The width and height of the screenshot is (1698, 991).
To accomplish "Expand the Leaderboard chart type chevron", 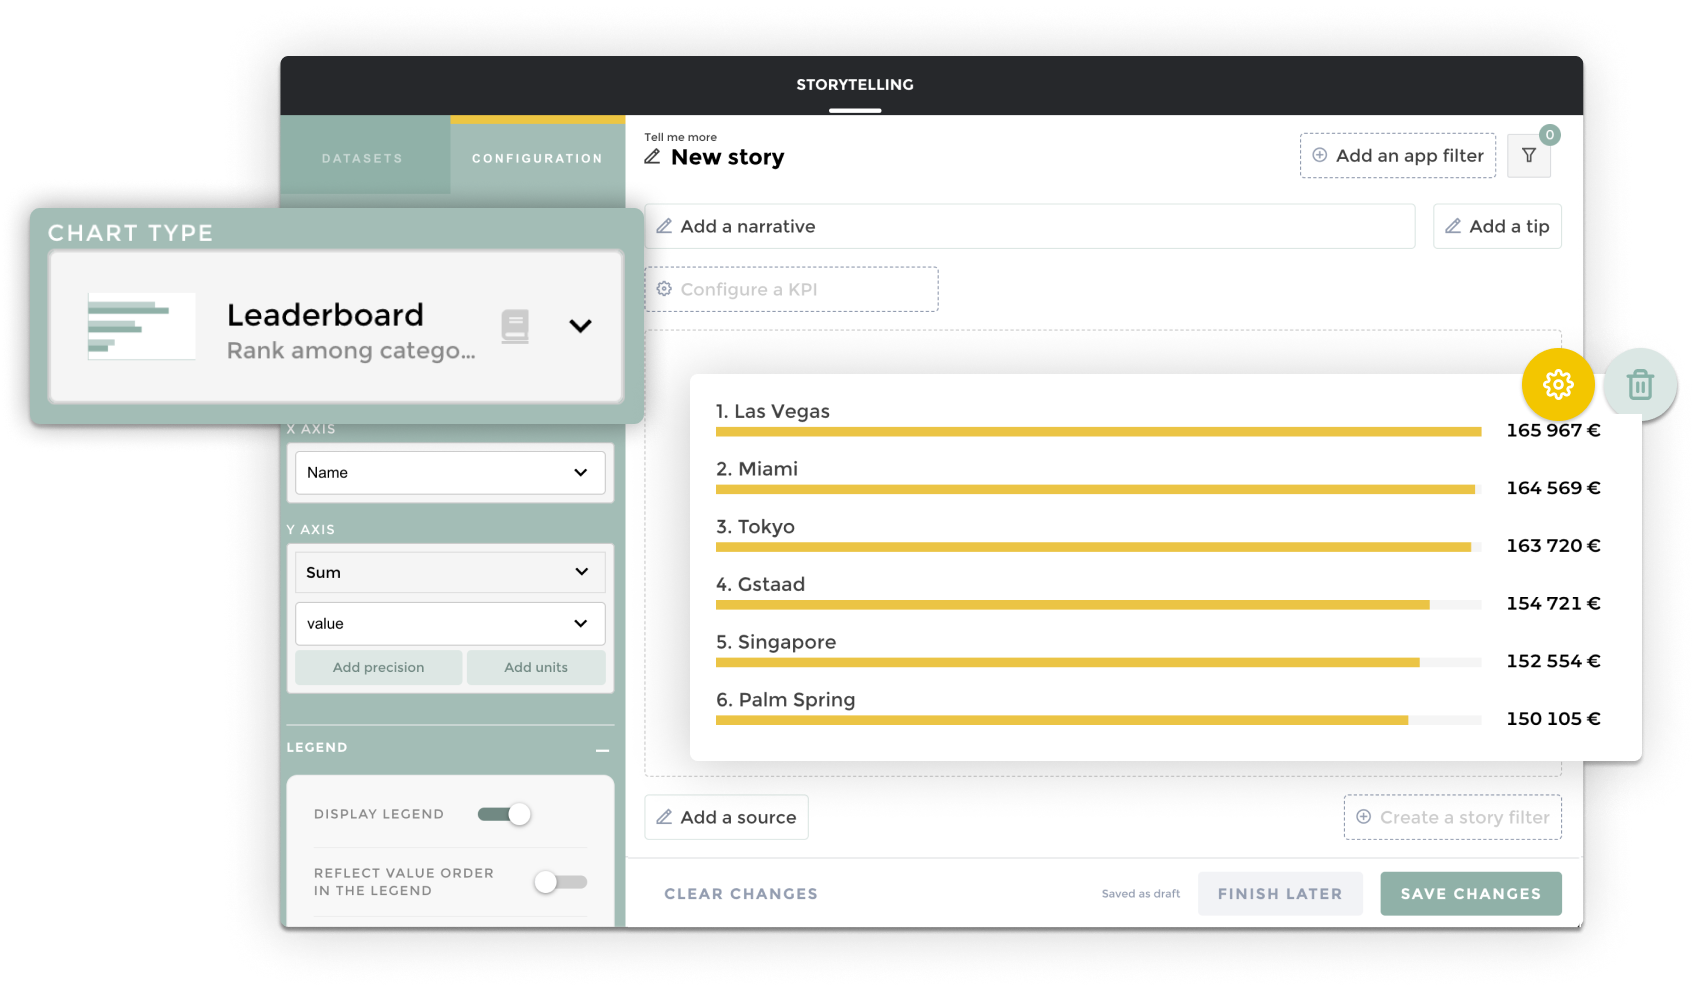I will pyautogui.click(x=580, y=326).
